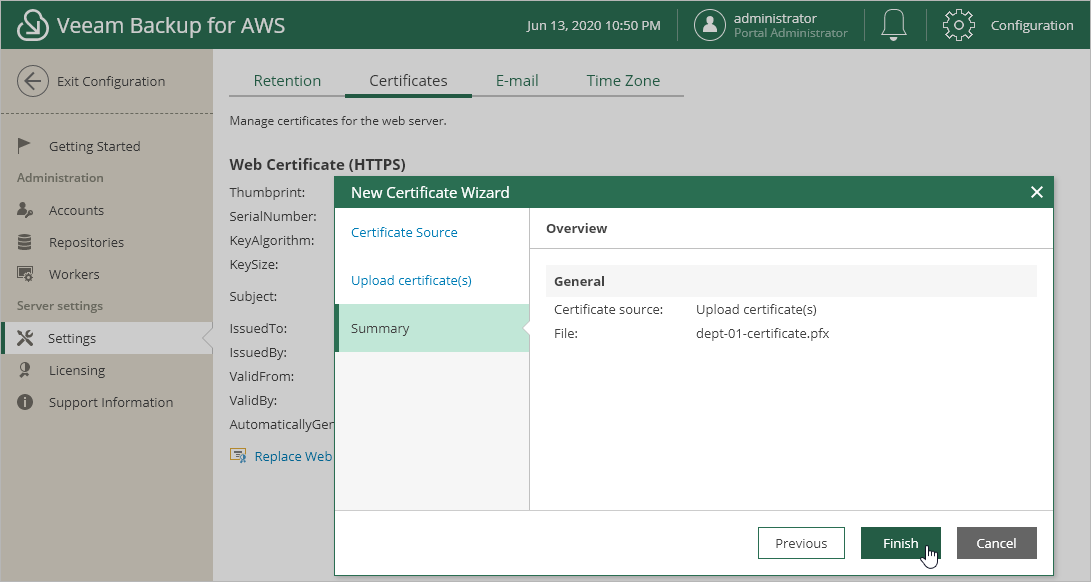Viewport: 1091px width, 582px height.
Task: Select Settings in the sidebar
Action: coord(107,338)
